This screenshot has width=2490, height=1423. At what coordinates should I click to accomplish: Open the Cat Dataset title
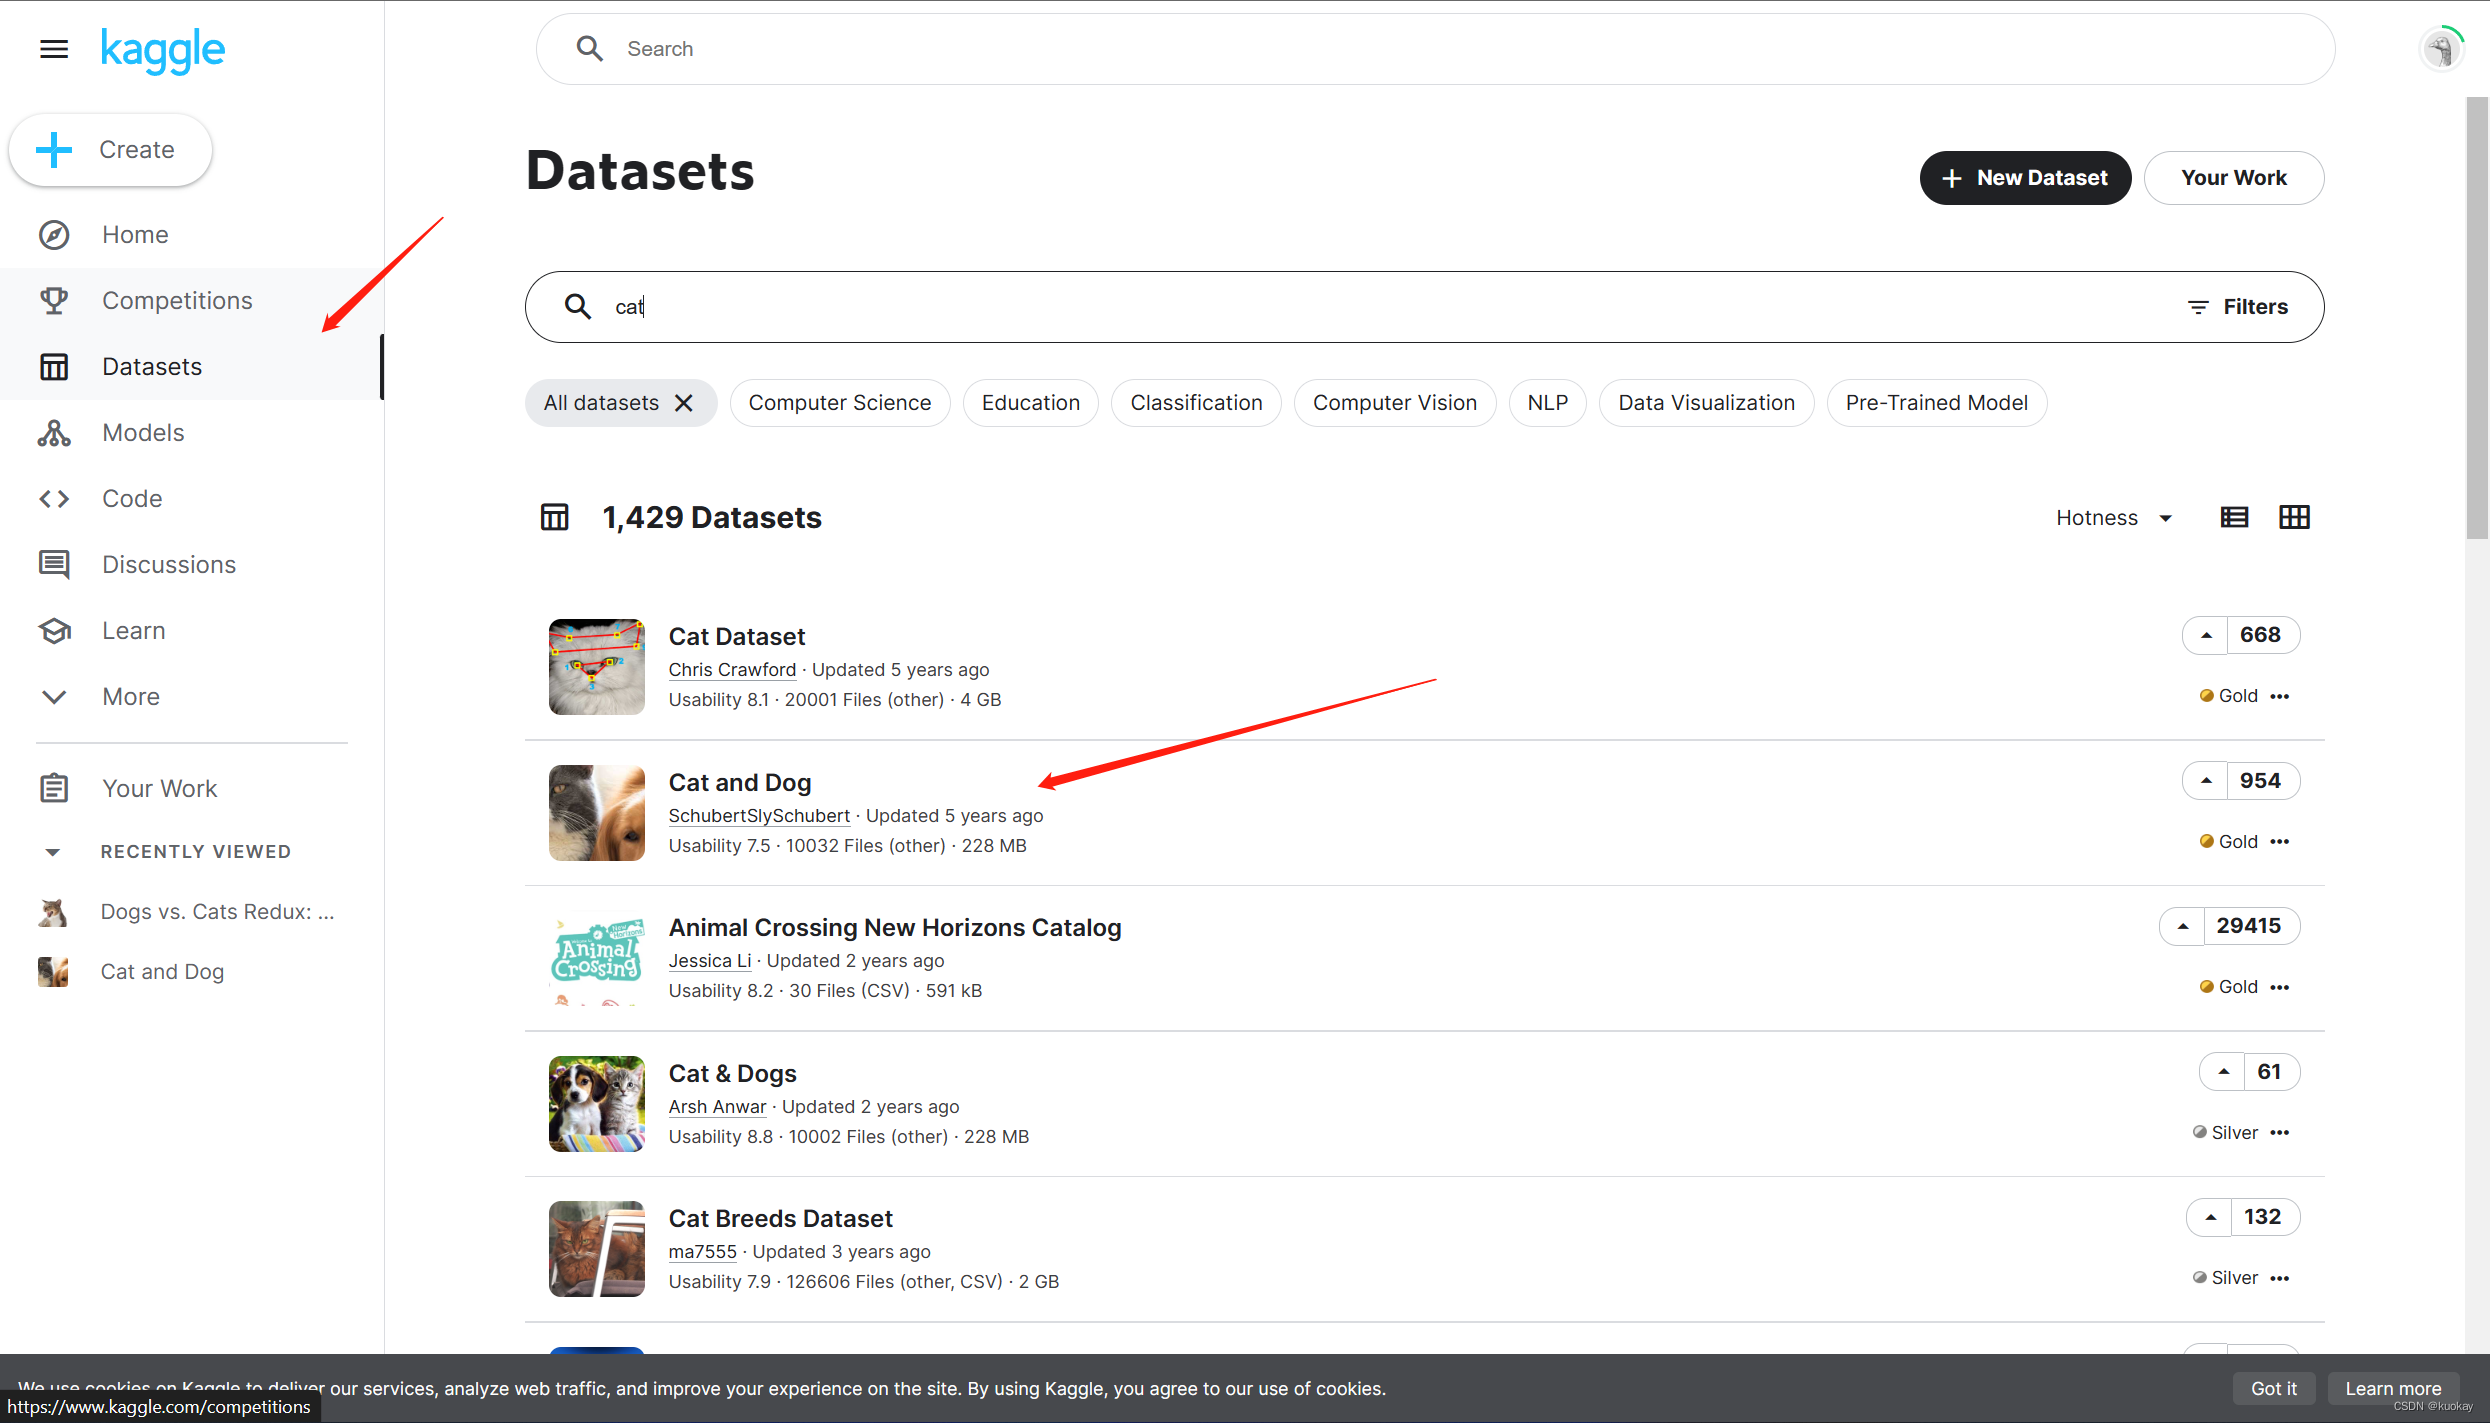pos(737,637)
